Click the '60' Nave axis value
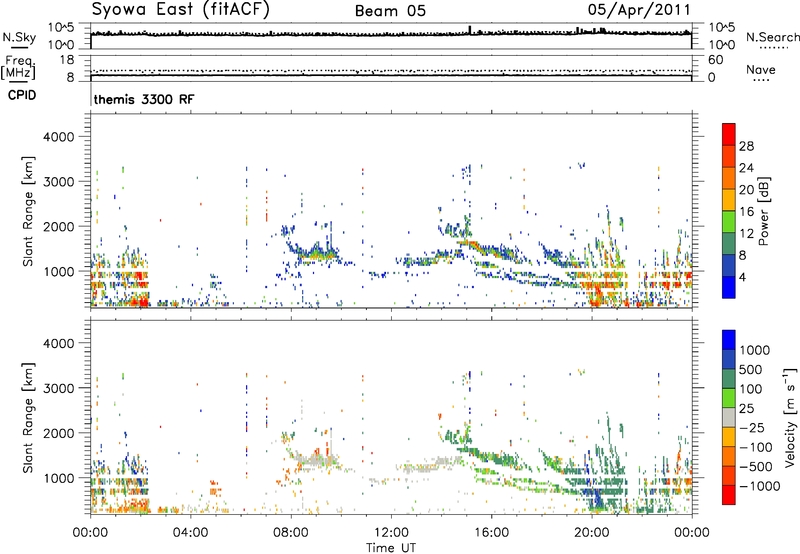This screenshot has height=554, width=800. [715, 60]
